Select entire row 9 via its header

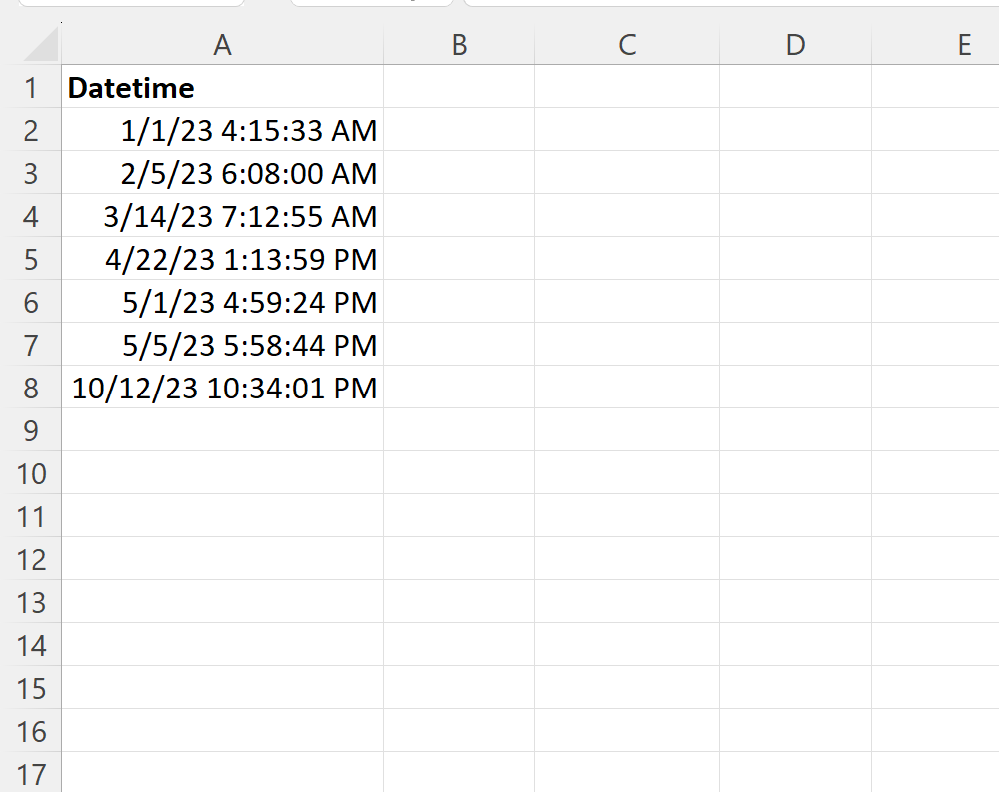click(30, 431)
